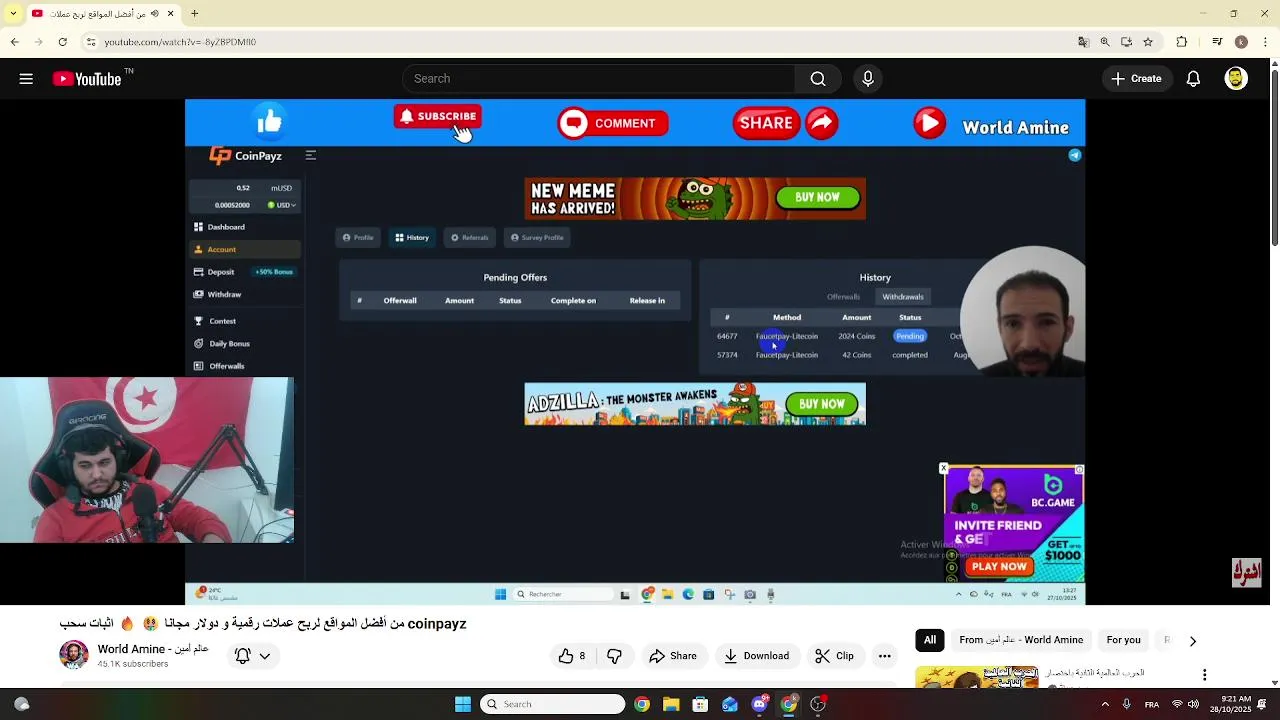
Task: Like the video with thumbs up
Action: 572,656
